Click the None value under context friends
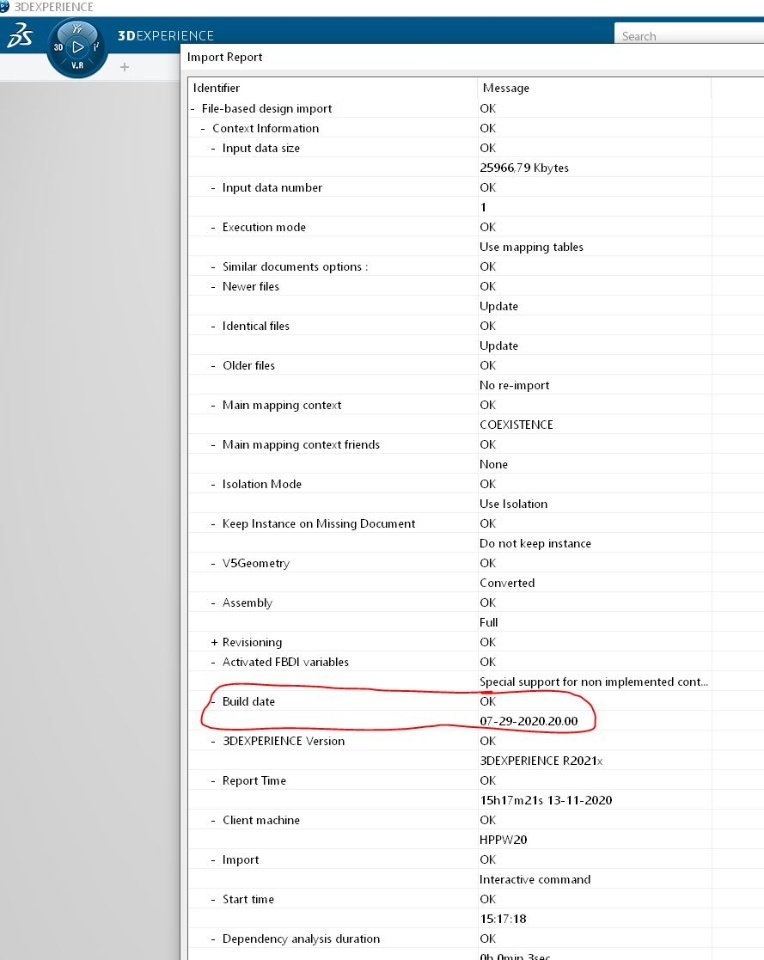The height and width of the screenshot is (960, 764). 493,464
